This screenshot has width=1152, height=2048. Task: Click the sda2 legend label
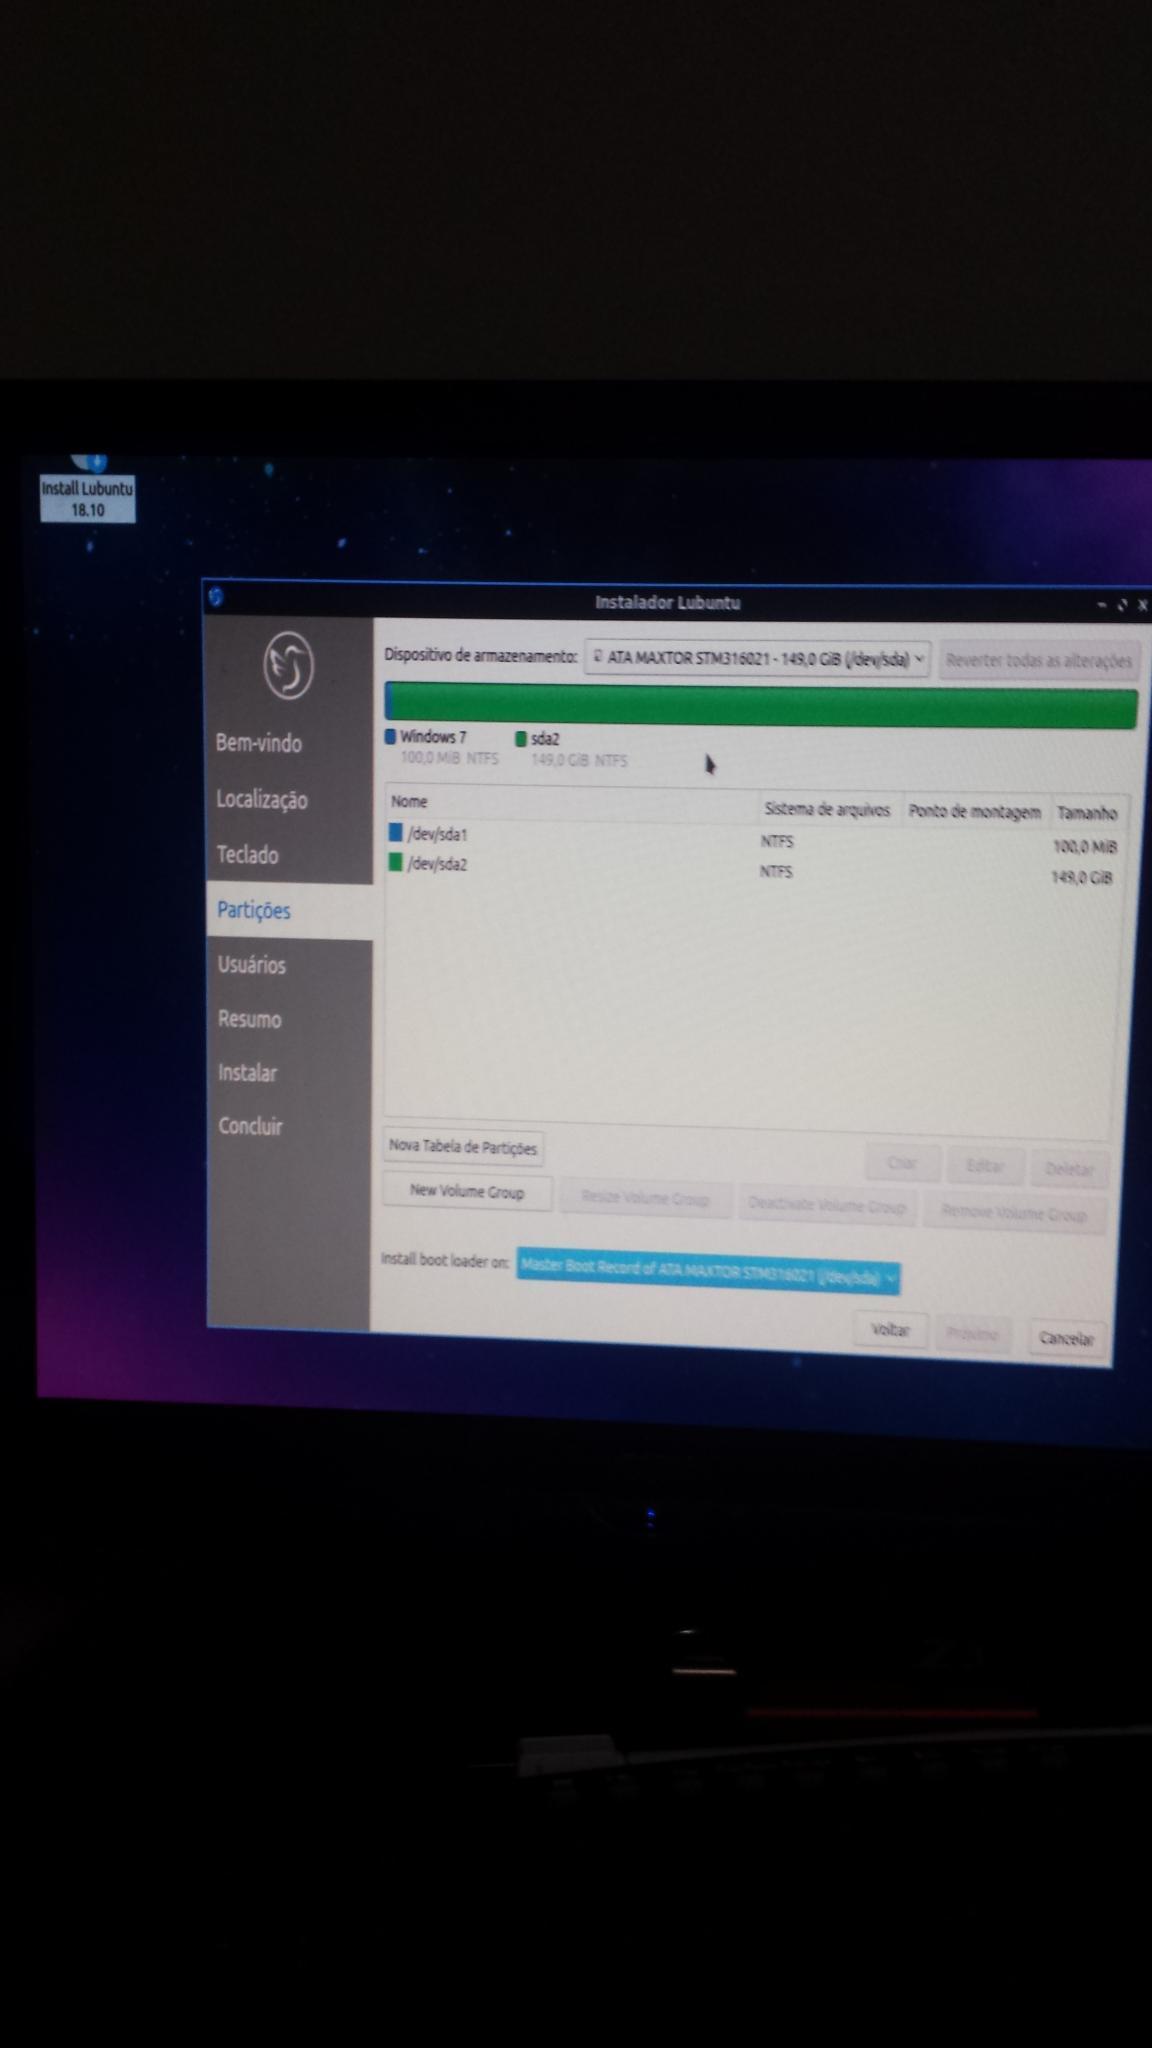coord(545,739)
